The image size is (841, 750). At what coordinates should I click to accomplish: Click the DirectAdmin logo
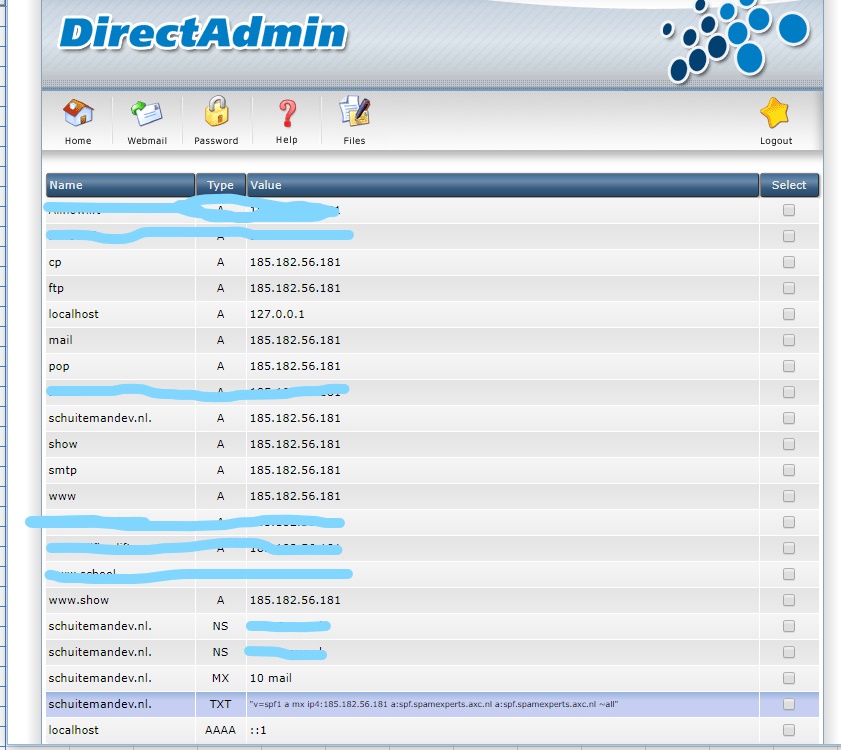coord(203,33)
